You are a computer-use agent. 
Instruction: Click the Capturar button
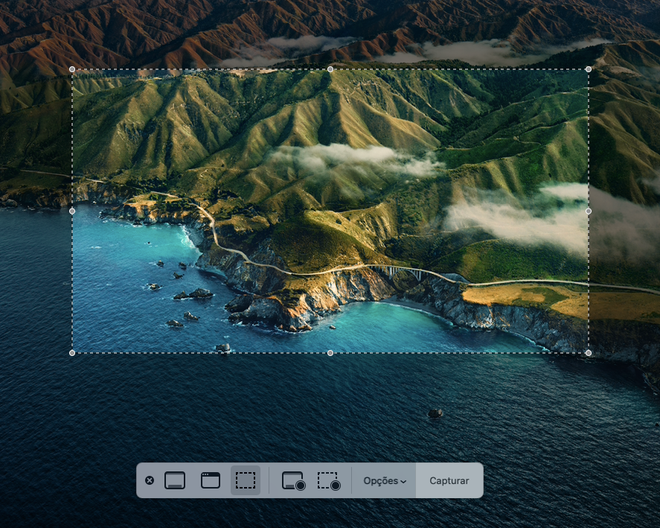449,480
